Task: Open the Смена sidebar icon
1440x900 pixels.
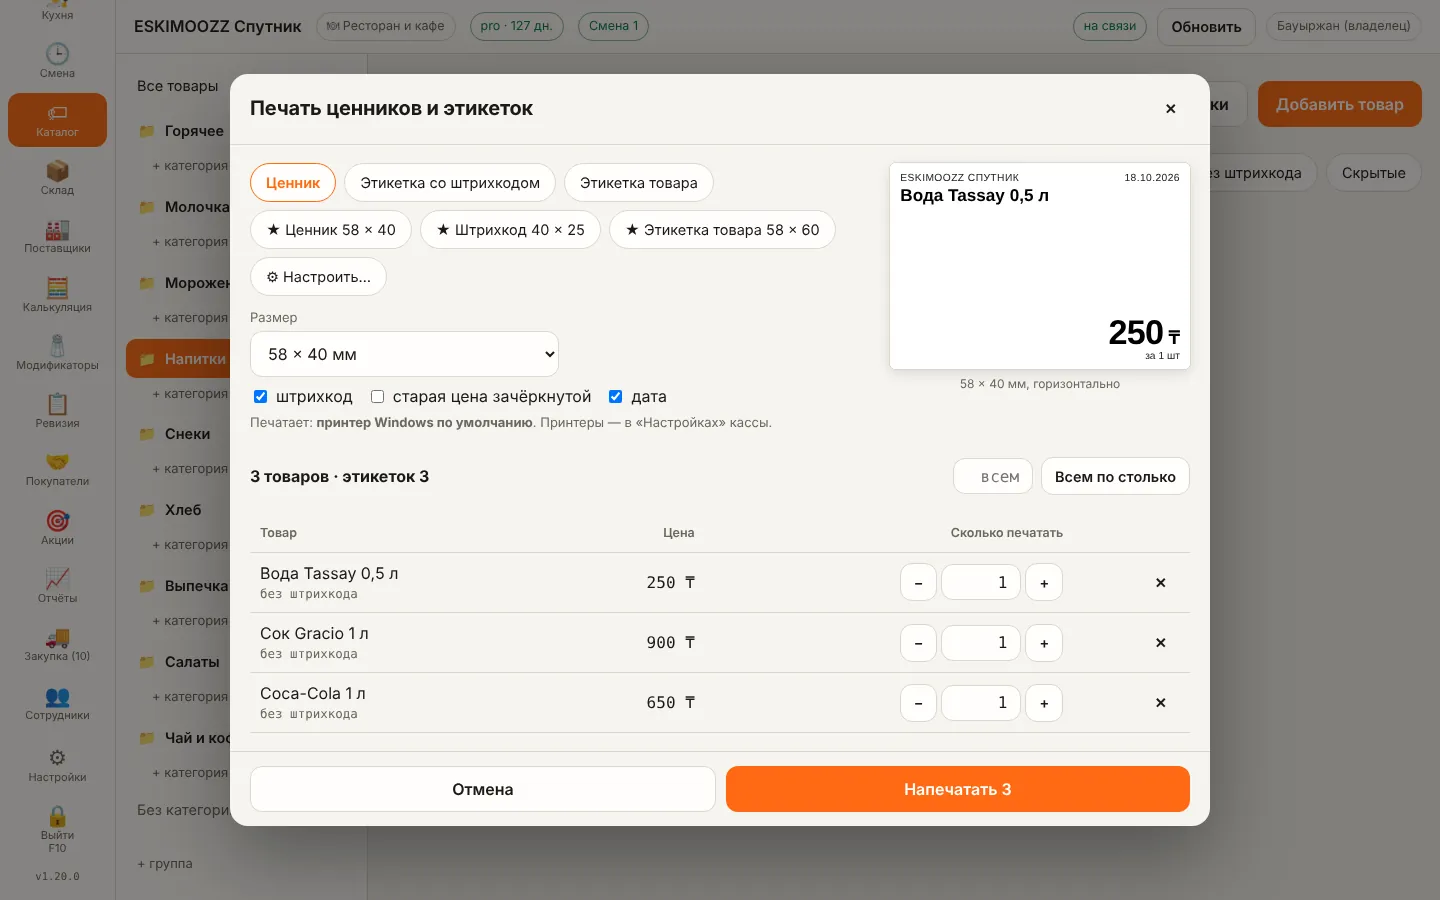Action: 57,61
